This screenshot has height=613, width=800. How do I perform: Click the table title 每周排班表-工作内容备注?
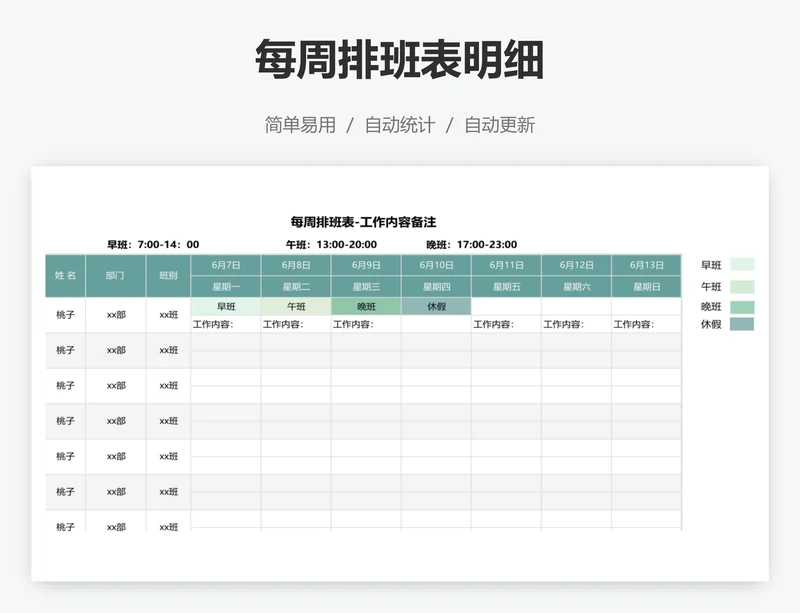[x=368, y=218]
